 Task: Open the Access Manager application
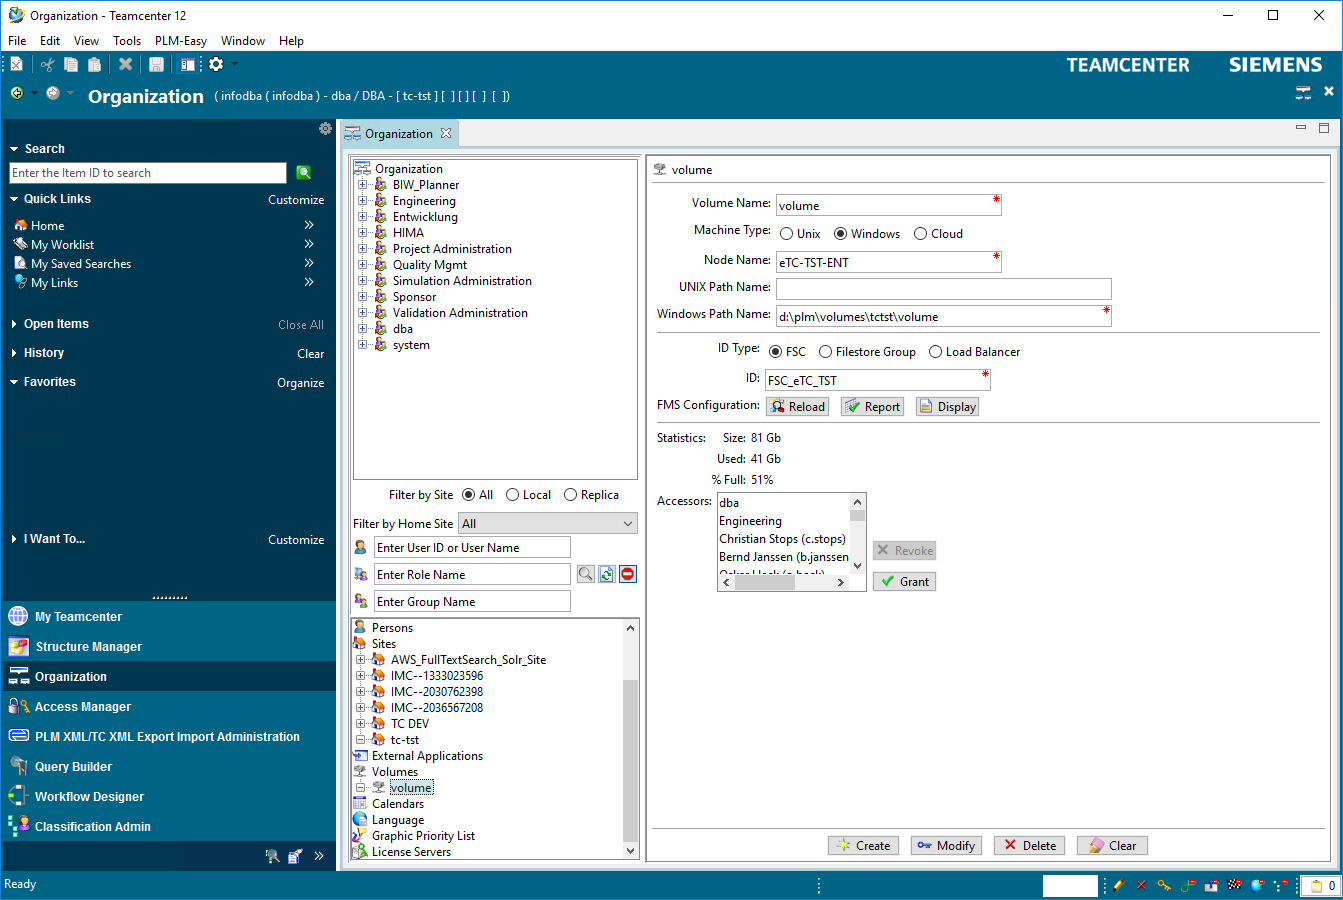pyautogui.click(x=82, y=707)
